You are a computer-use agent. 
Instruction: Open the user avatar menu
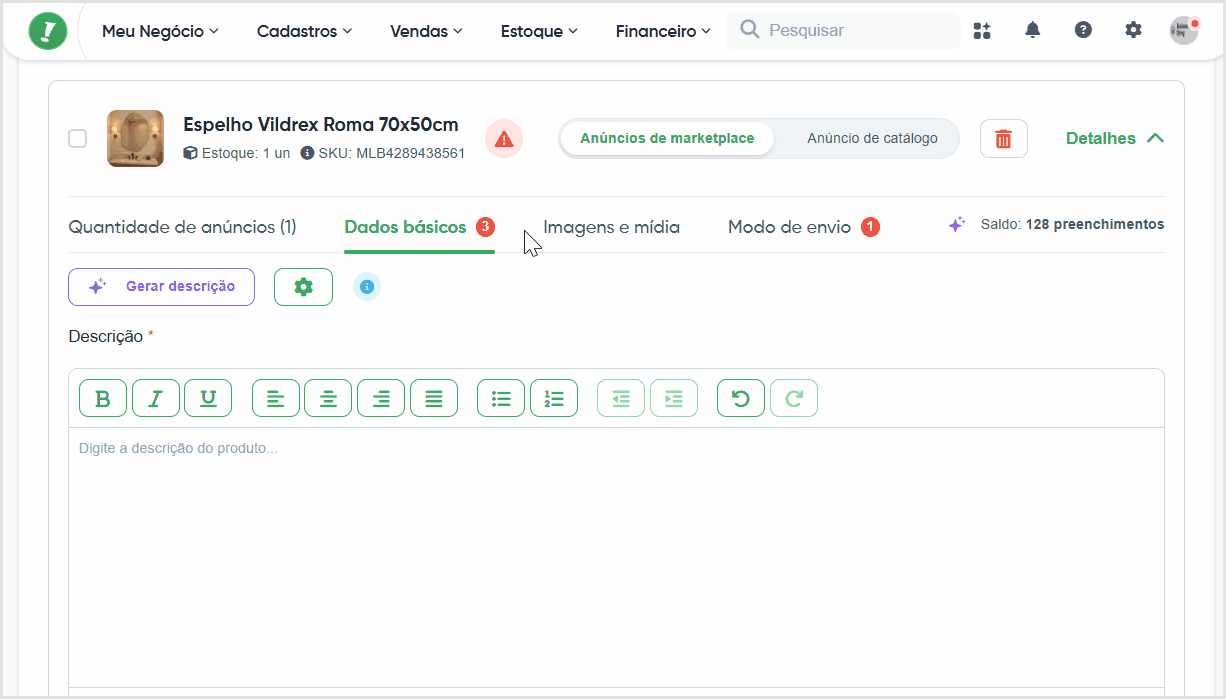1184,30
